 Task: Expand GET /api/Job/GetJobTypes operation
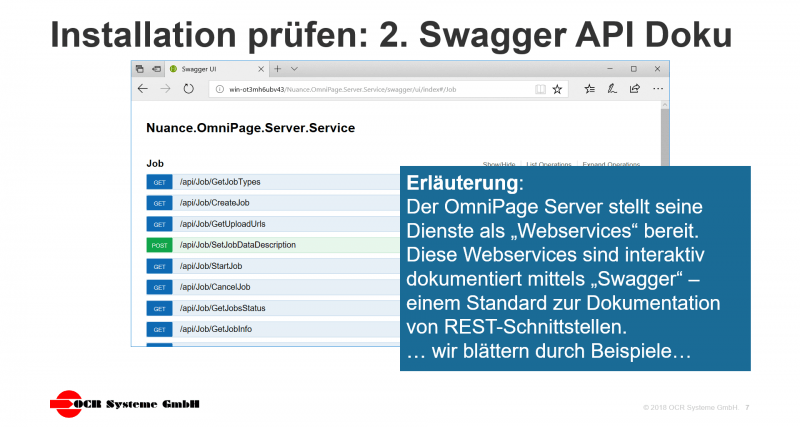tap(273, 182)
